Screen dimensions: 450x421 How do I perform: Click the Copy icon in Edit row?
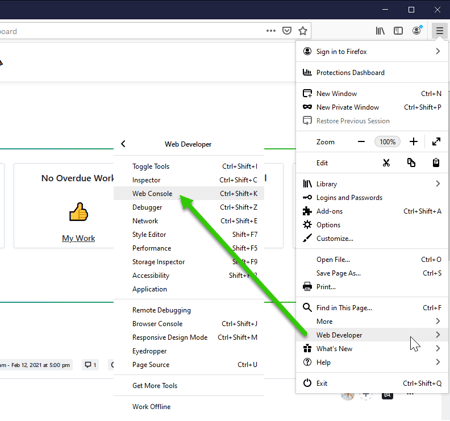(x=411, y=163)
